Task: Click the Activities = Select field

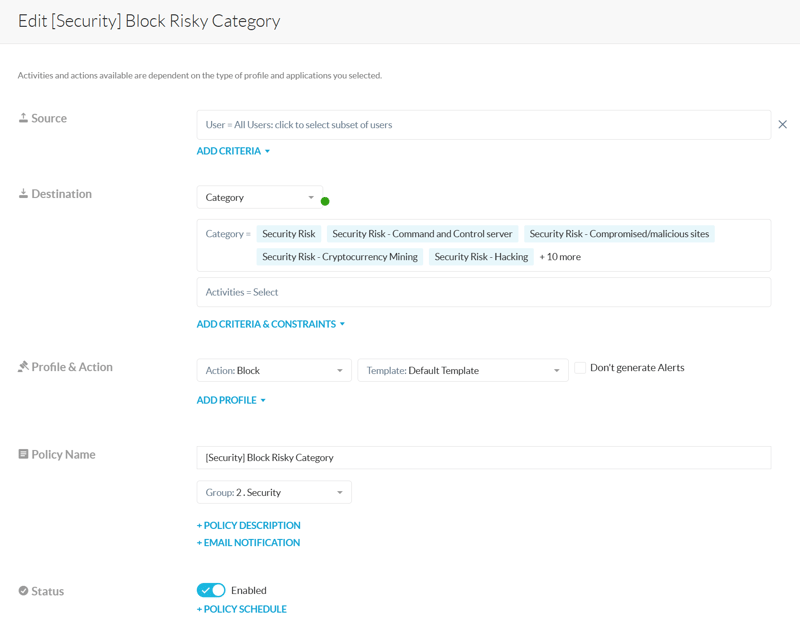Action: [483, 292]
